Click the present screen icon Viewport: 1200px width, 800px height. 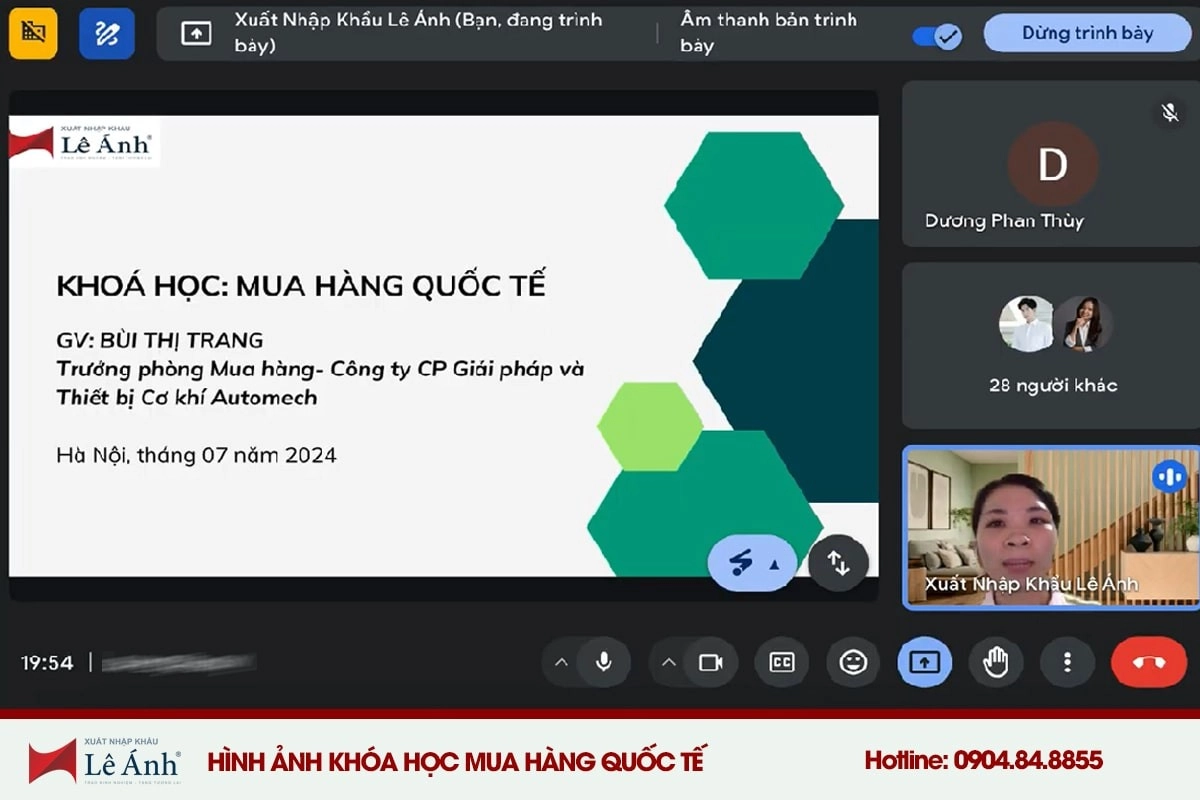tap(924, 662)
